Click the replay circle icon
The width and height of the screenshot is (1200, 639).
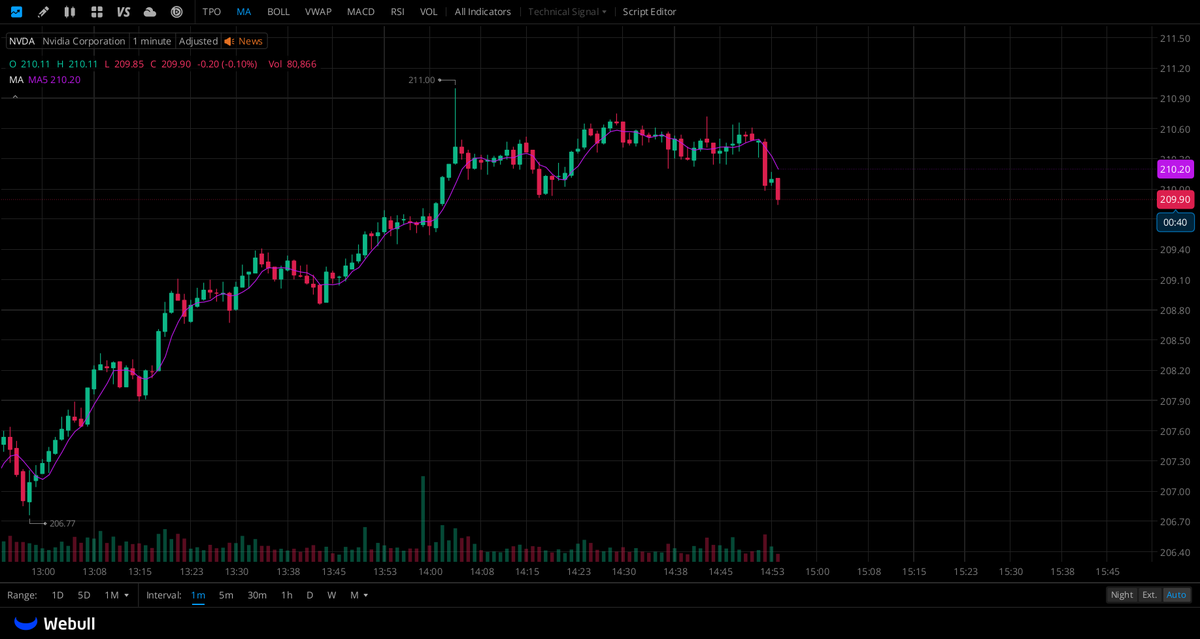coord(177,12)
